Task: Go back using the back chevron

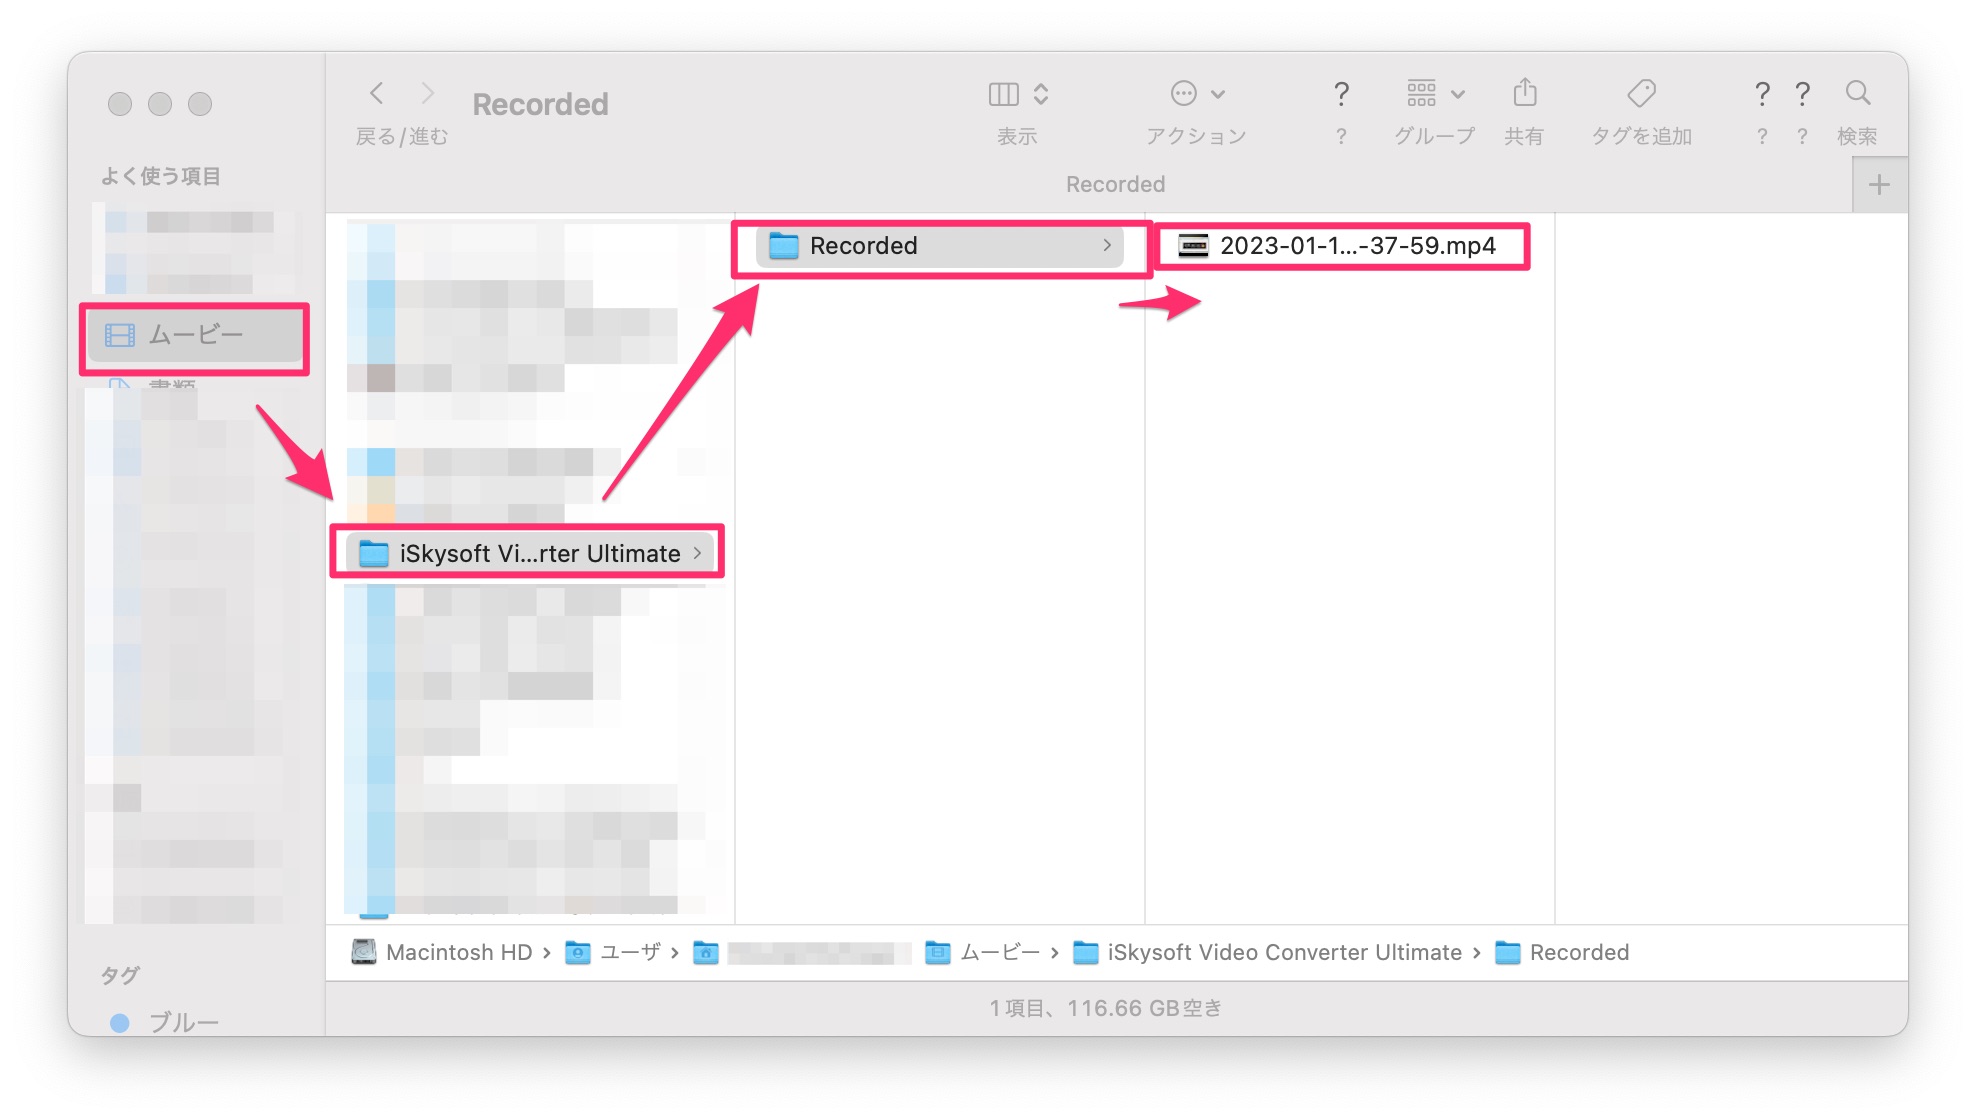Action: (x=377, y=94)
